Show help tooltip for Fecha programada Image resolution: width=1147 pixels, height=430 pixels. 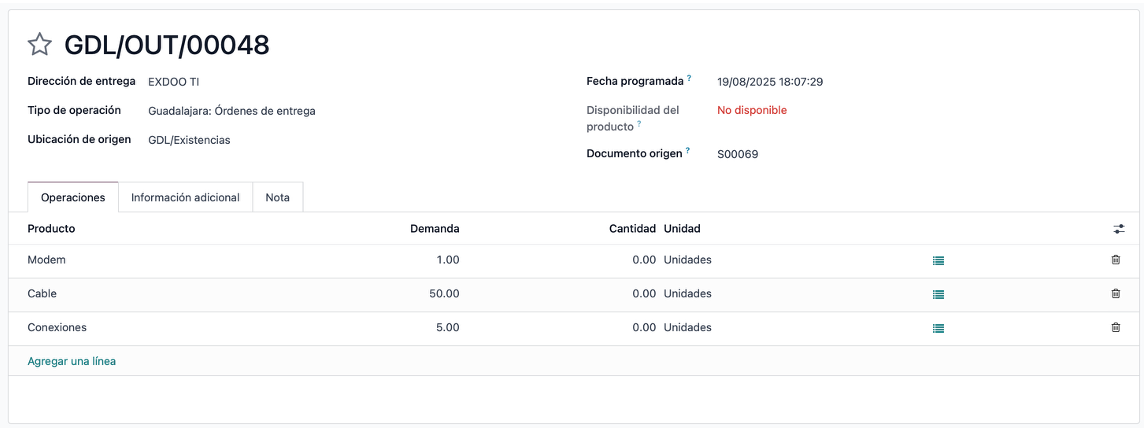pyautogui.click(x=689, y=78)
